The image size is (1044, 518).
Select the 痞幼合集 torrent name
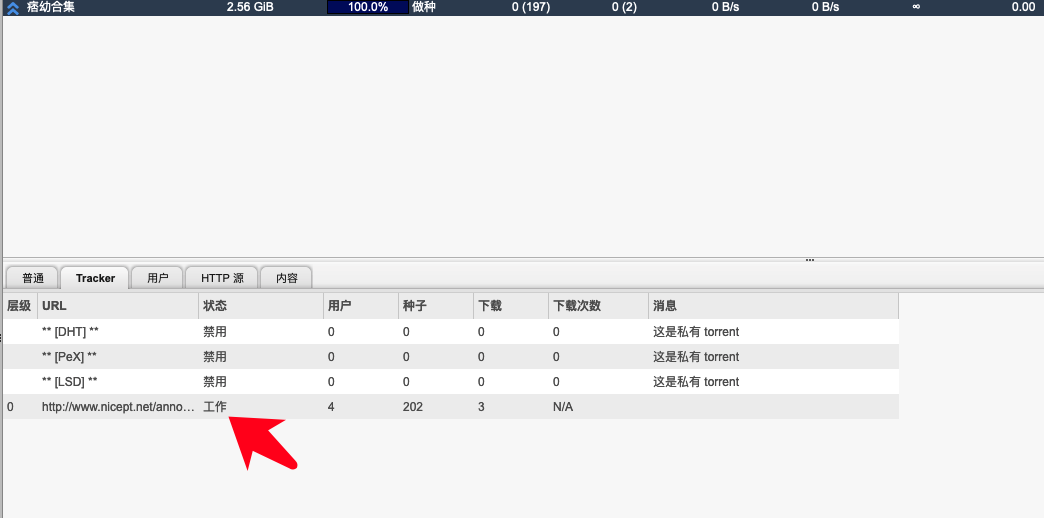[51, 7]
